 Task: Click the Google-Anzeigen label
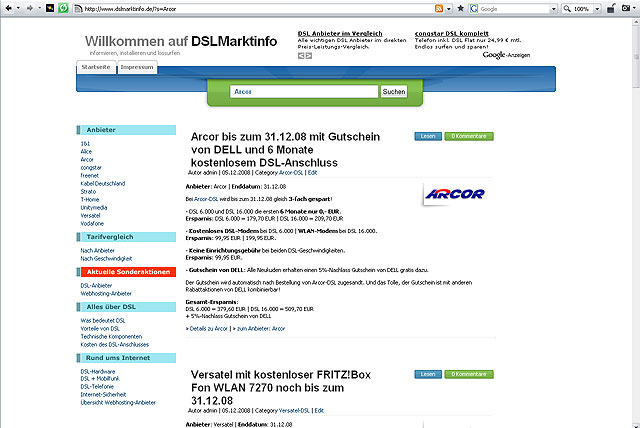click(x=506, y=55)
